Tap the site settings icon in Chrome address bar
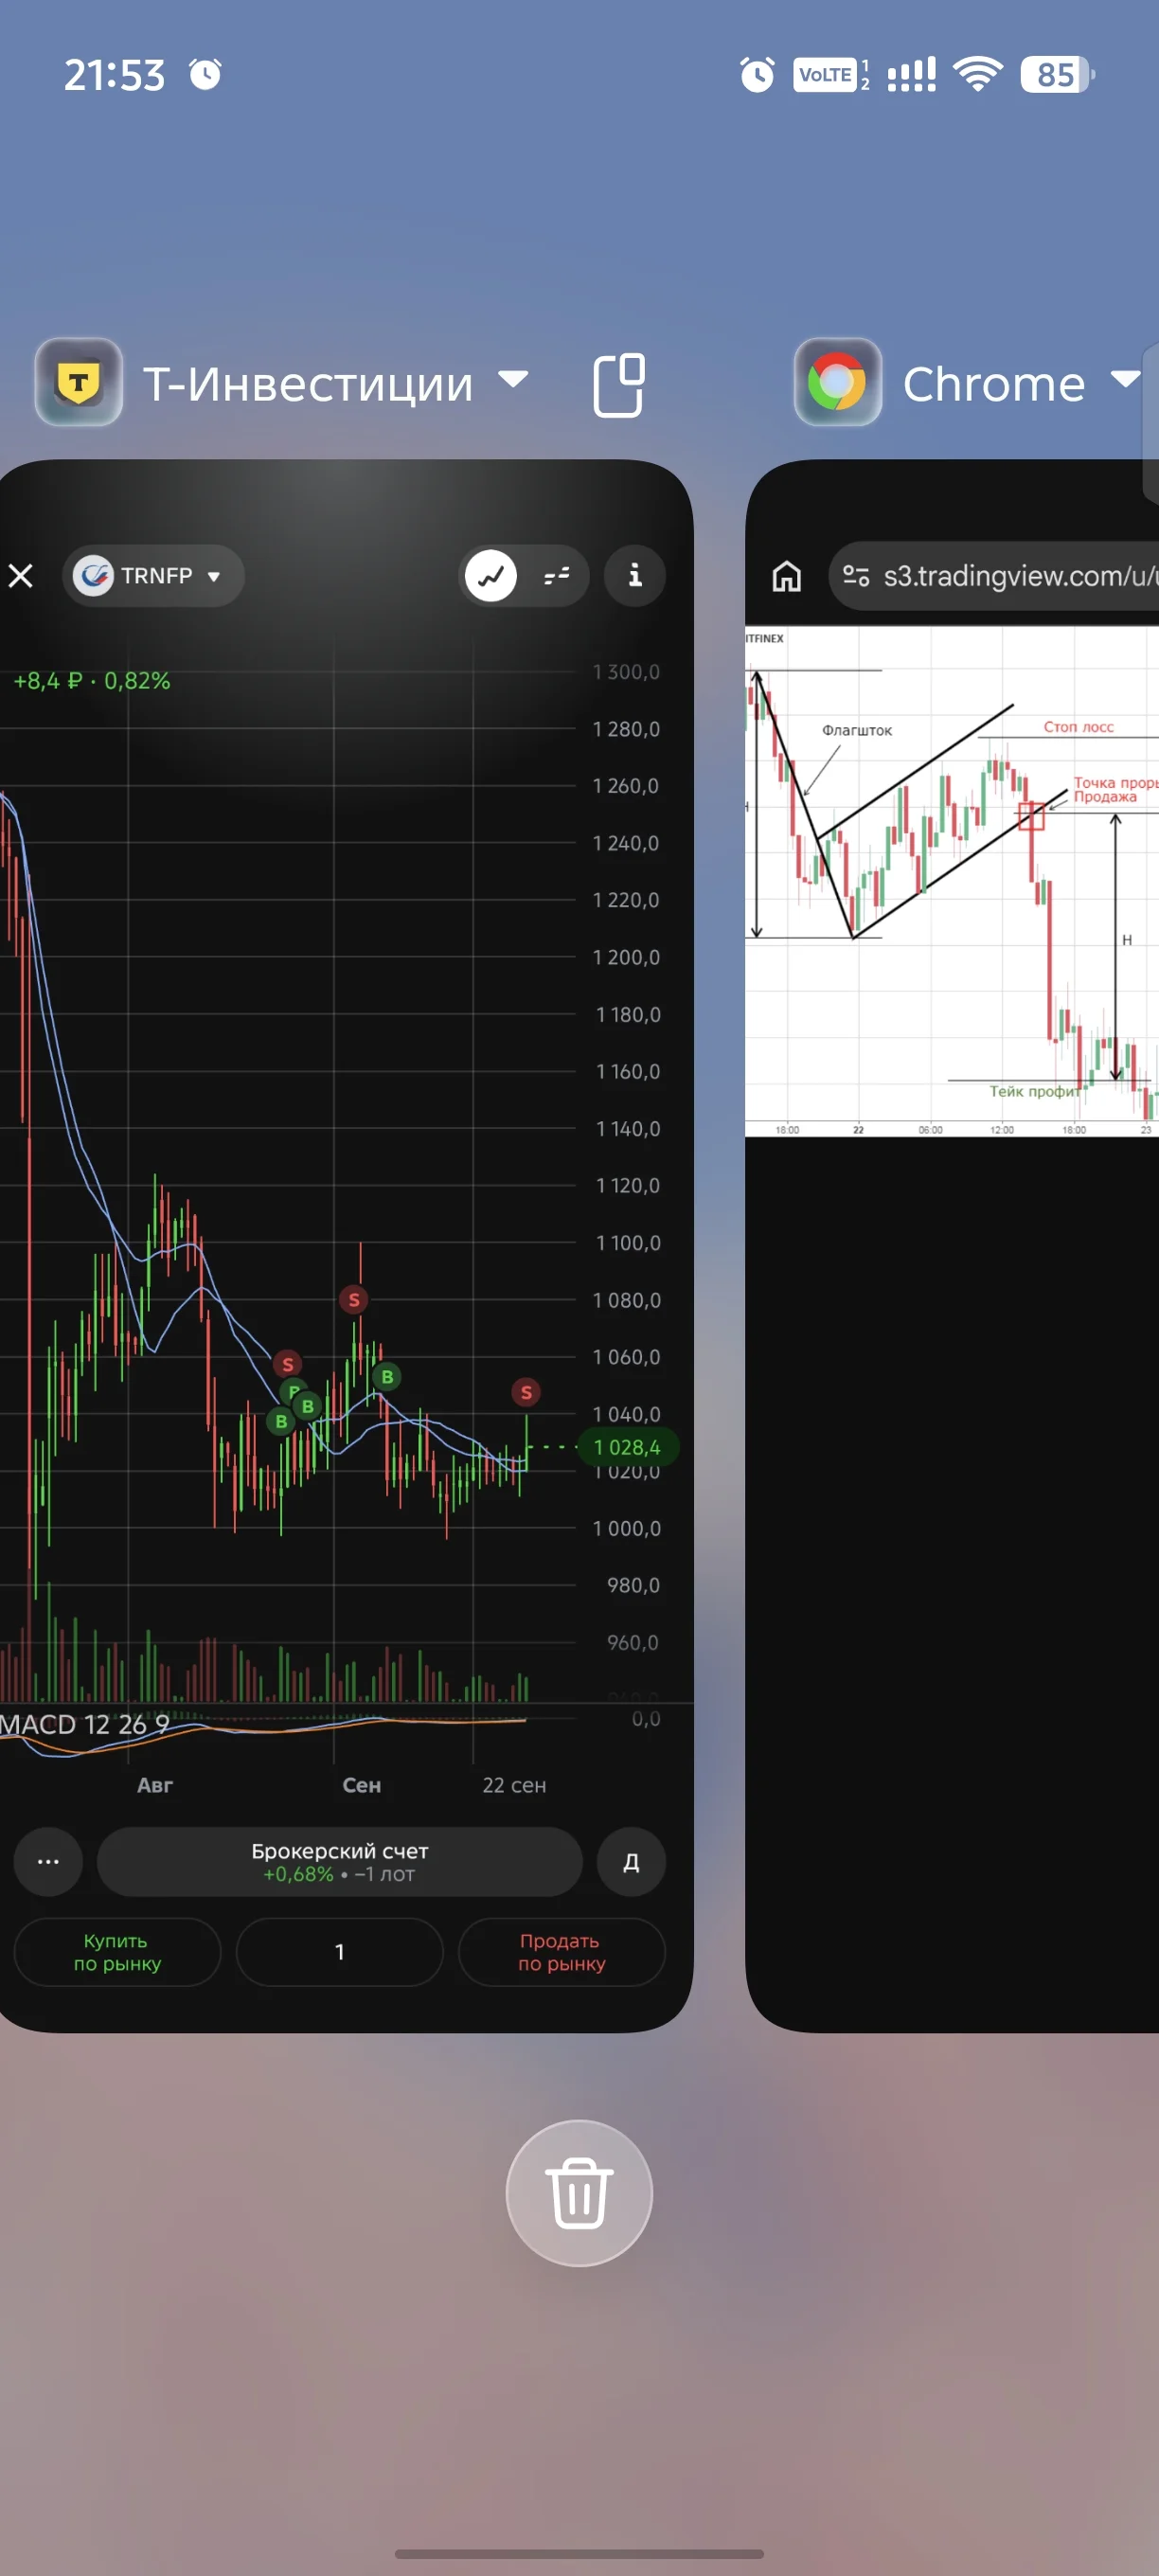1159x2576 pixels. click(856, 575)
